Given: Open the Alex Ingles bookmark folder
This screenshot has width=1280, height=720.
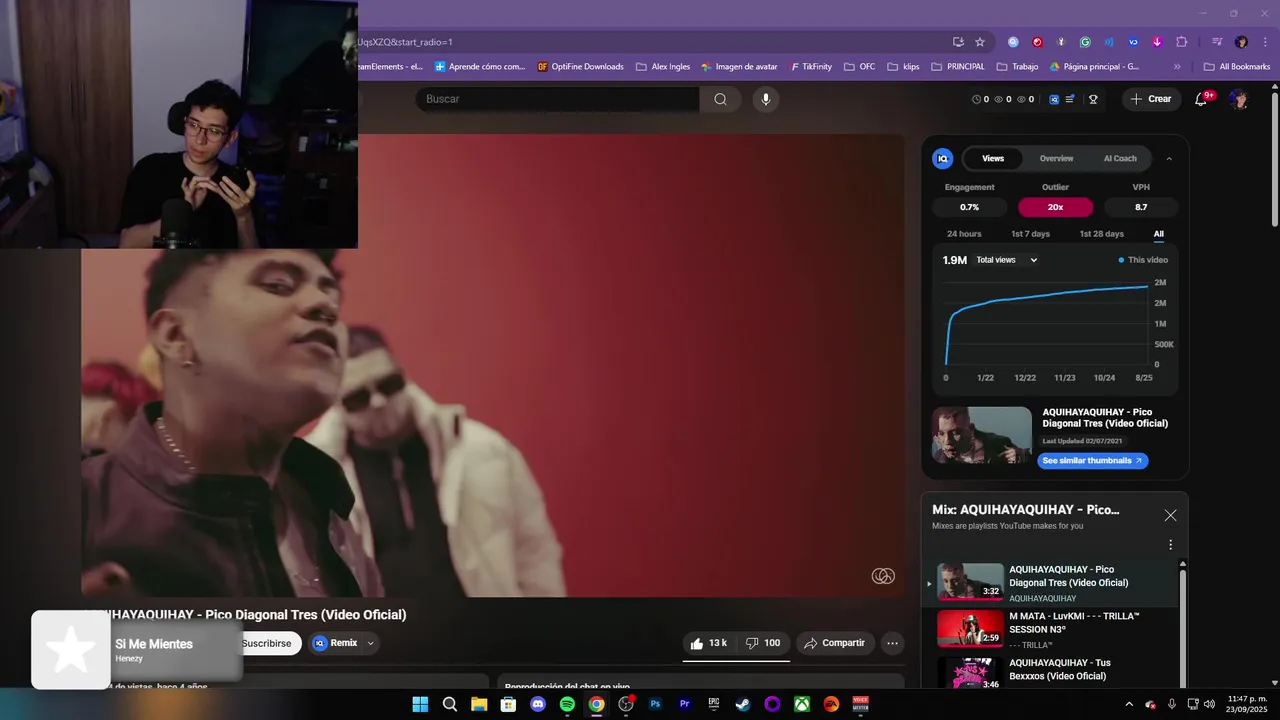Looking at the screenshot, I should click(x=662, y=67).
